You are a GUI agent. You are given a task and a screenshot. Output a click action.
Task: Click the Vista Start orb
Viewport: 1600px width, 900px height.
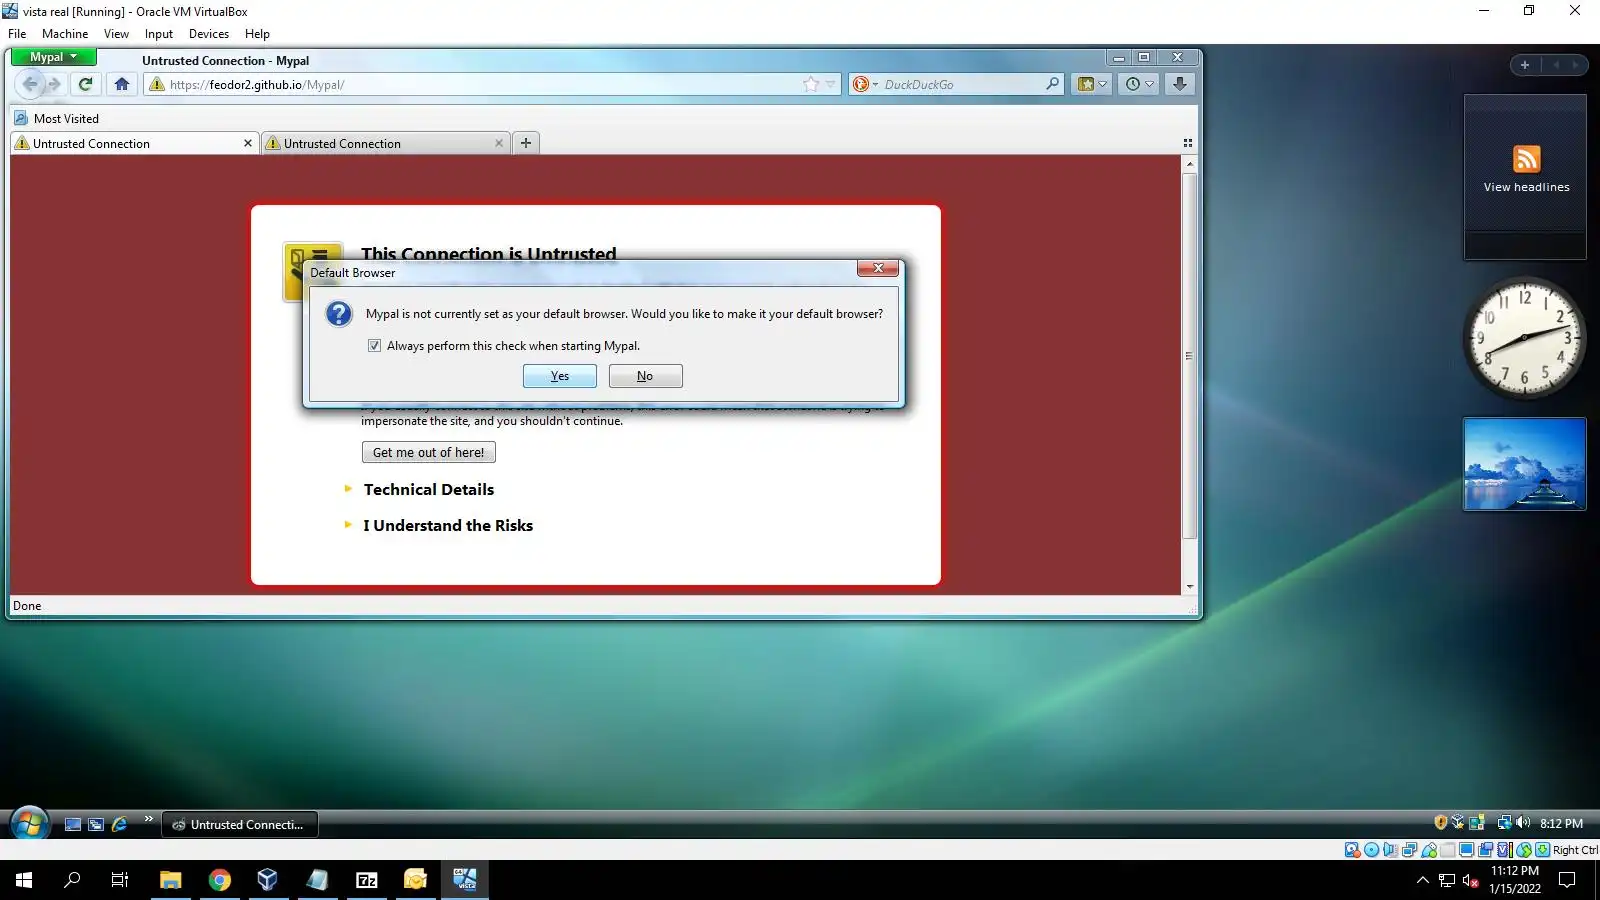(x=29, y=824)
